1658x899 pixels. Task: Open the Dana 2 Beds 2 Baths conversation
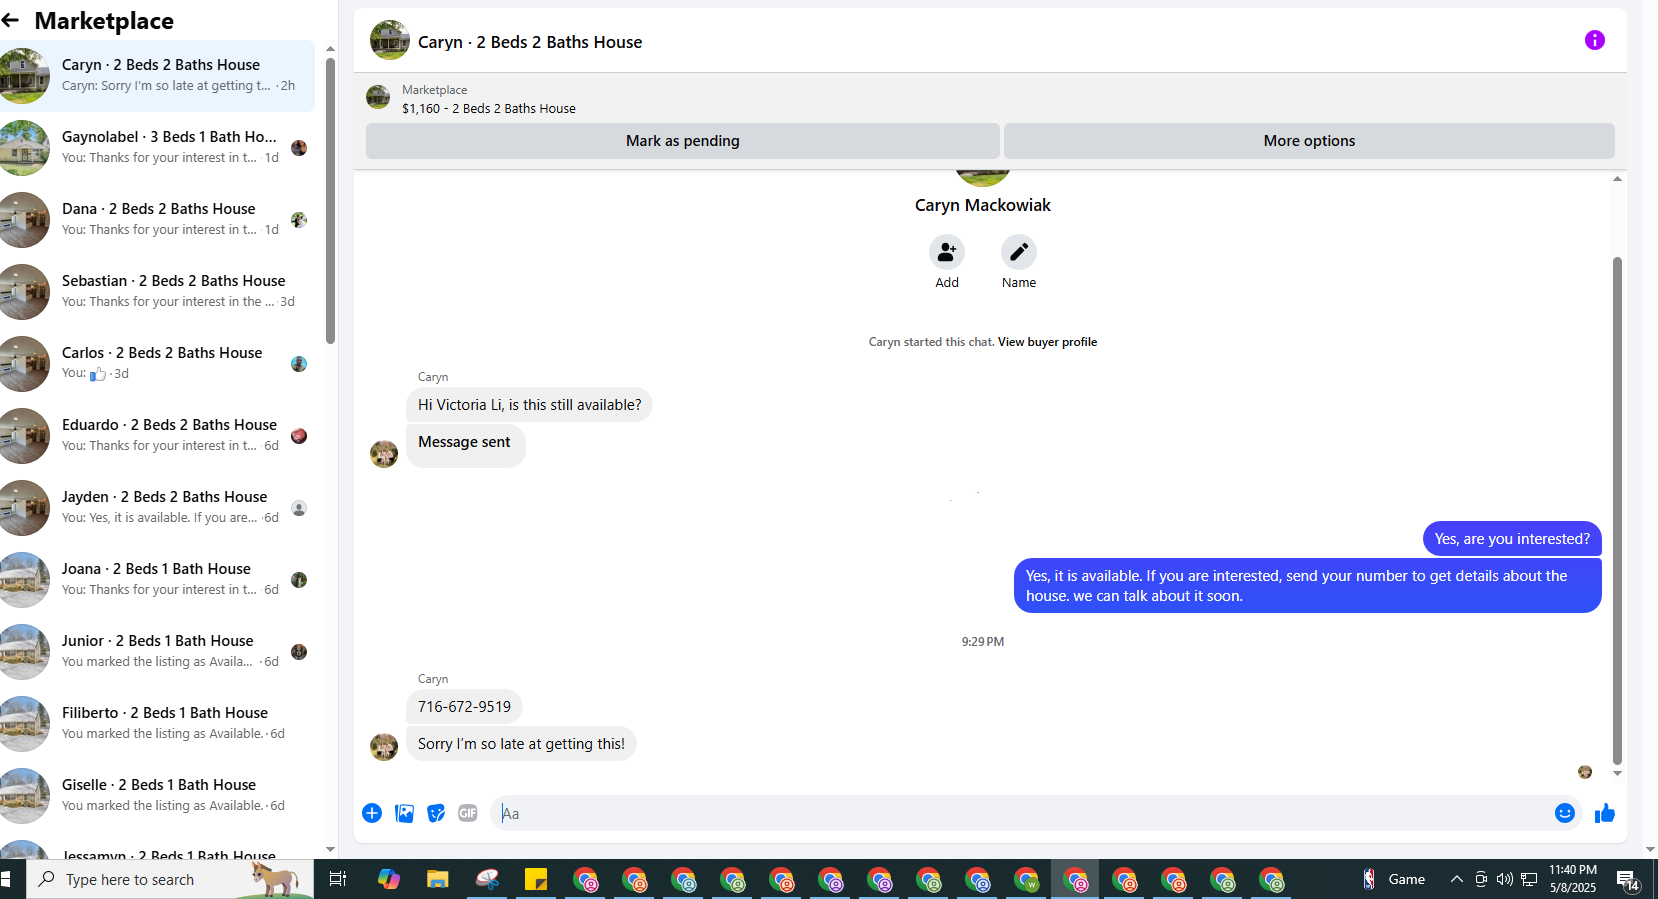point(157,219)
